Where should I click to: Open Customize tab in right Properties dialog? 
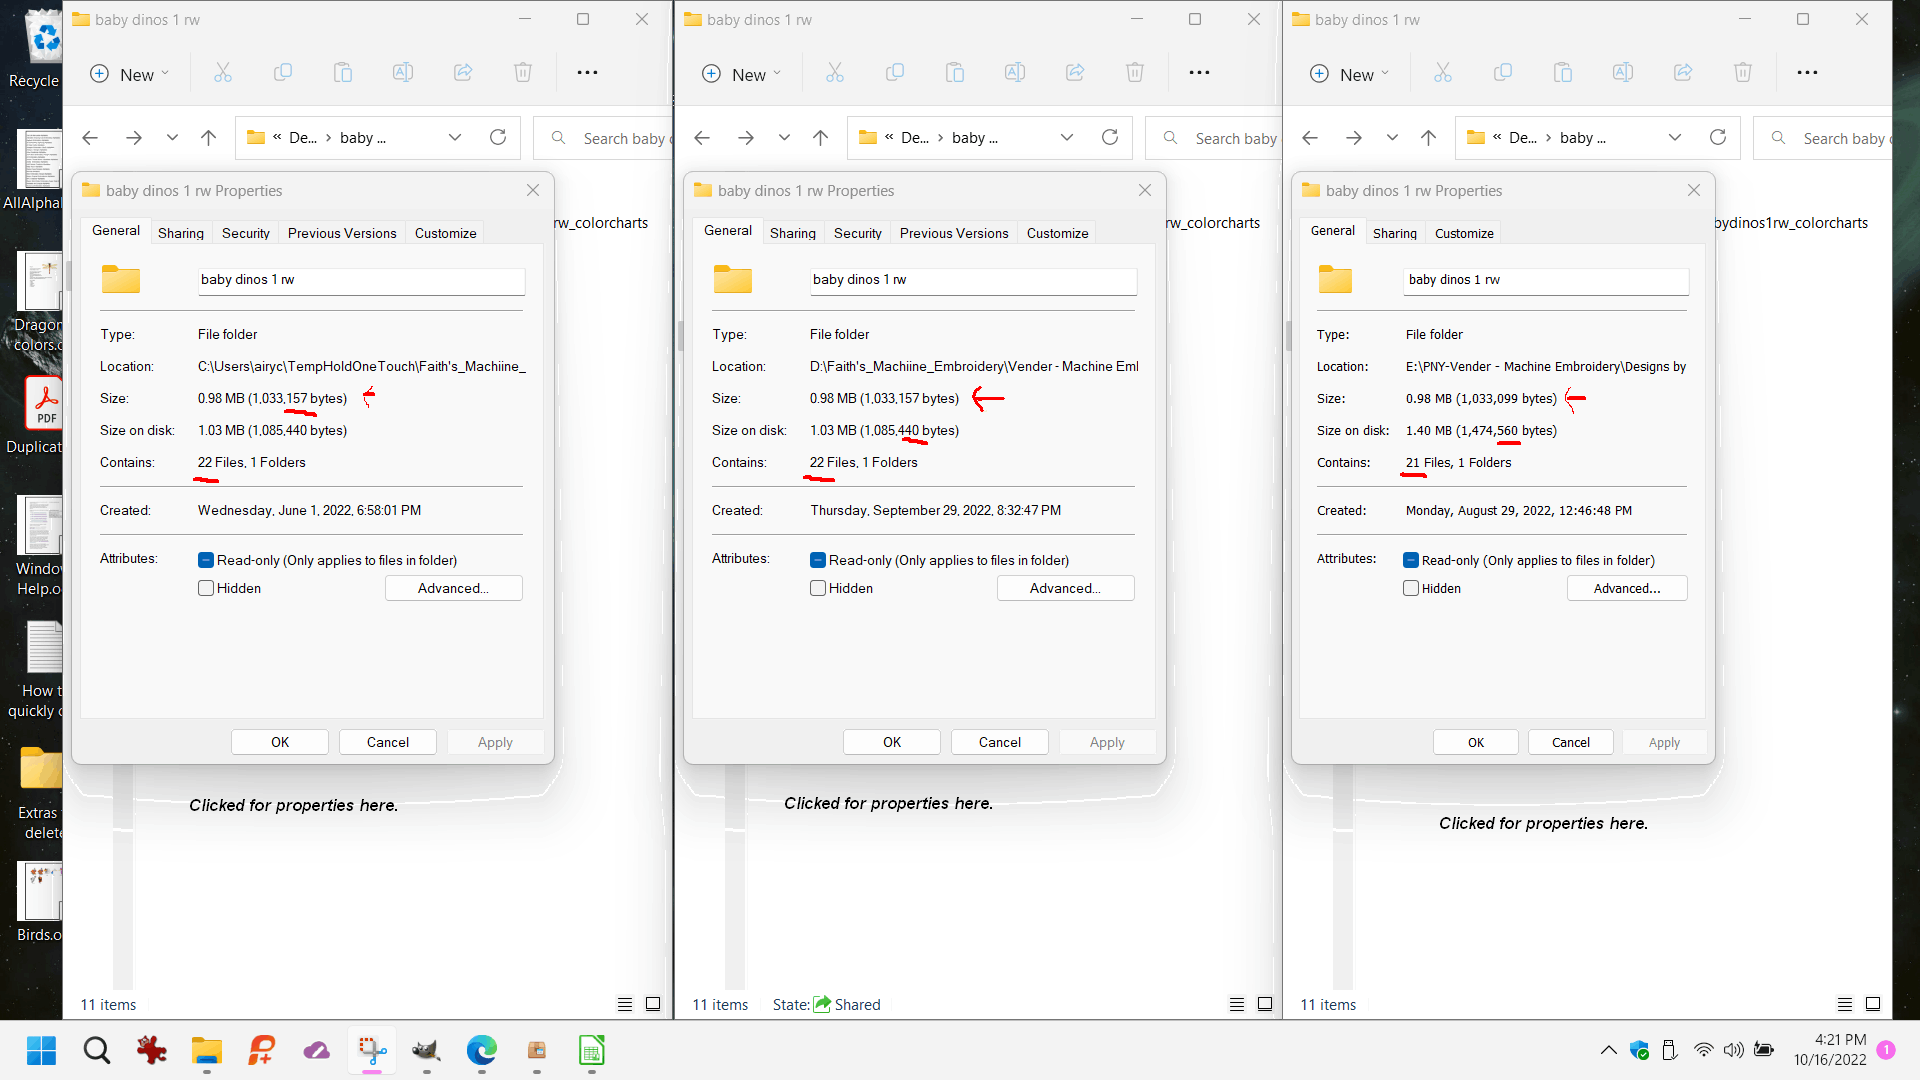[1464, 233]
